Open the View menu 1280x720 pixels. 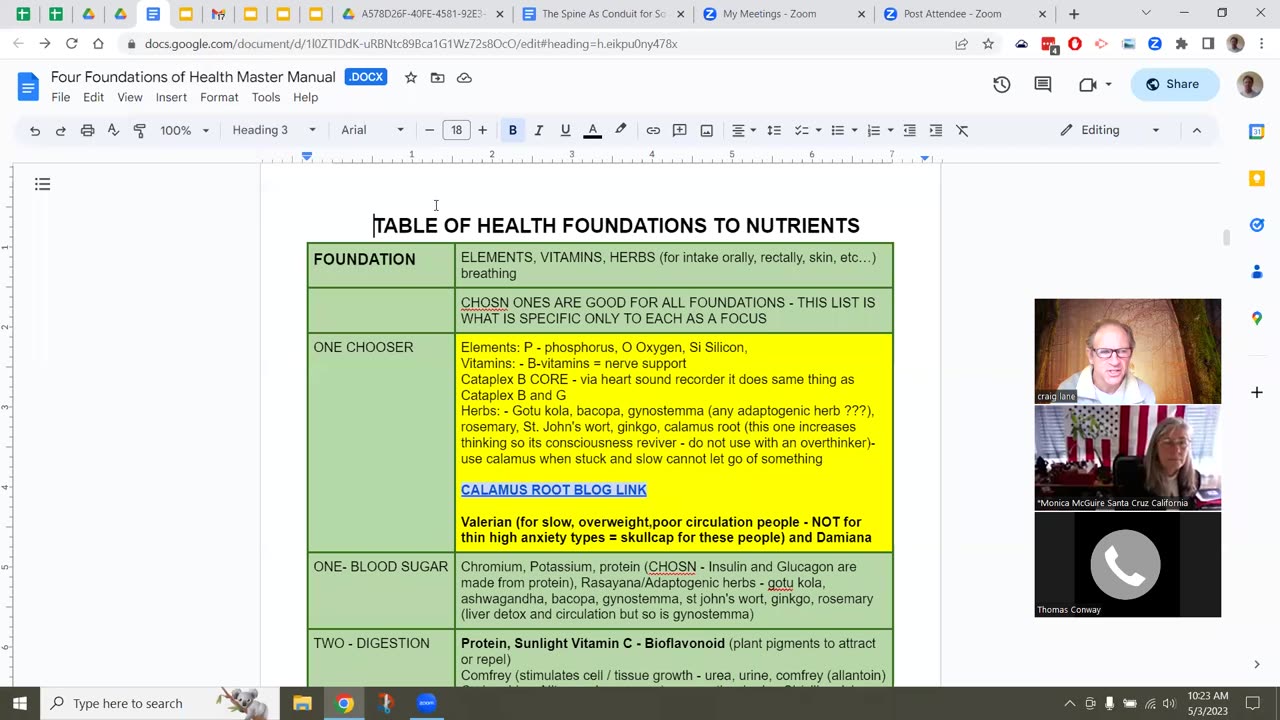pyautogui.click(x=130, y=97)
